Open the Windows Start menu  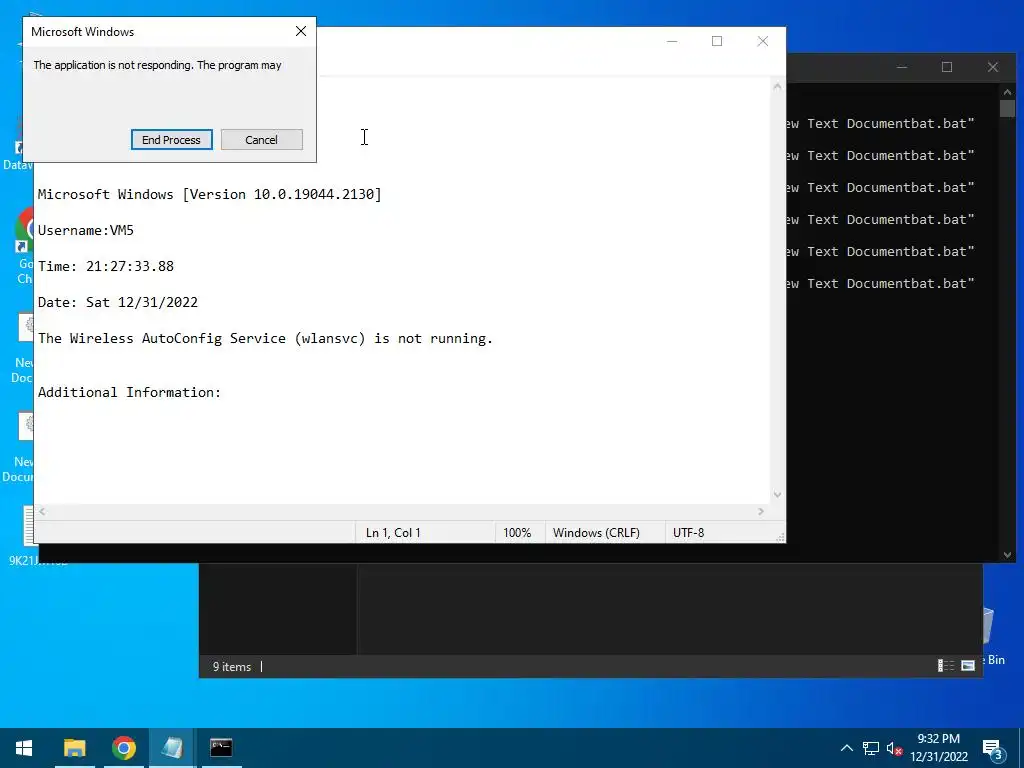(x=24, y=748)
